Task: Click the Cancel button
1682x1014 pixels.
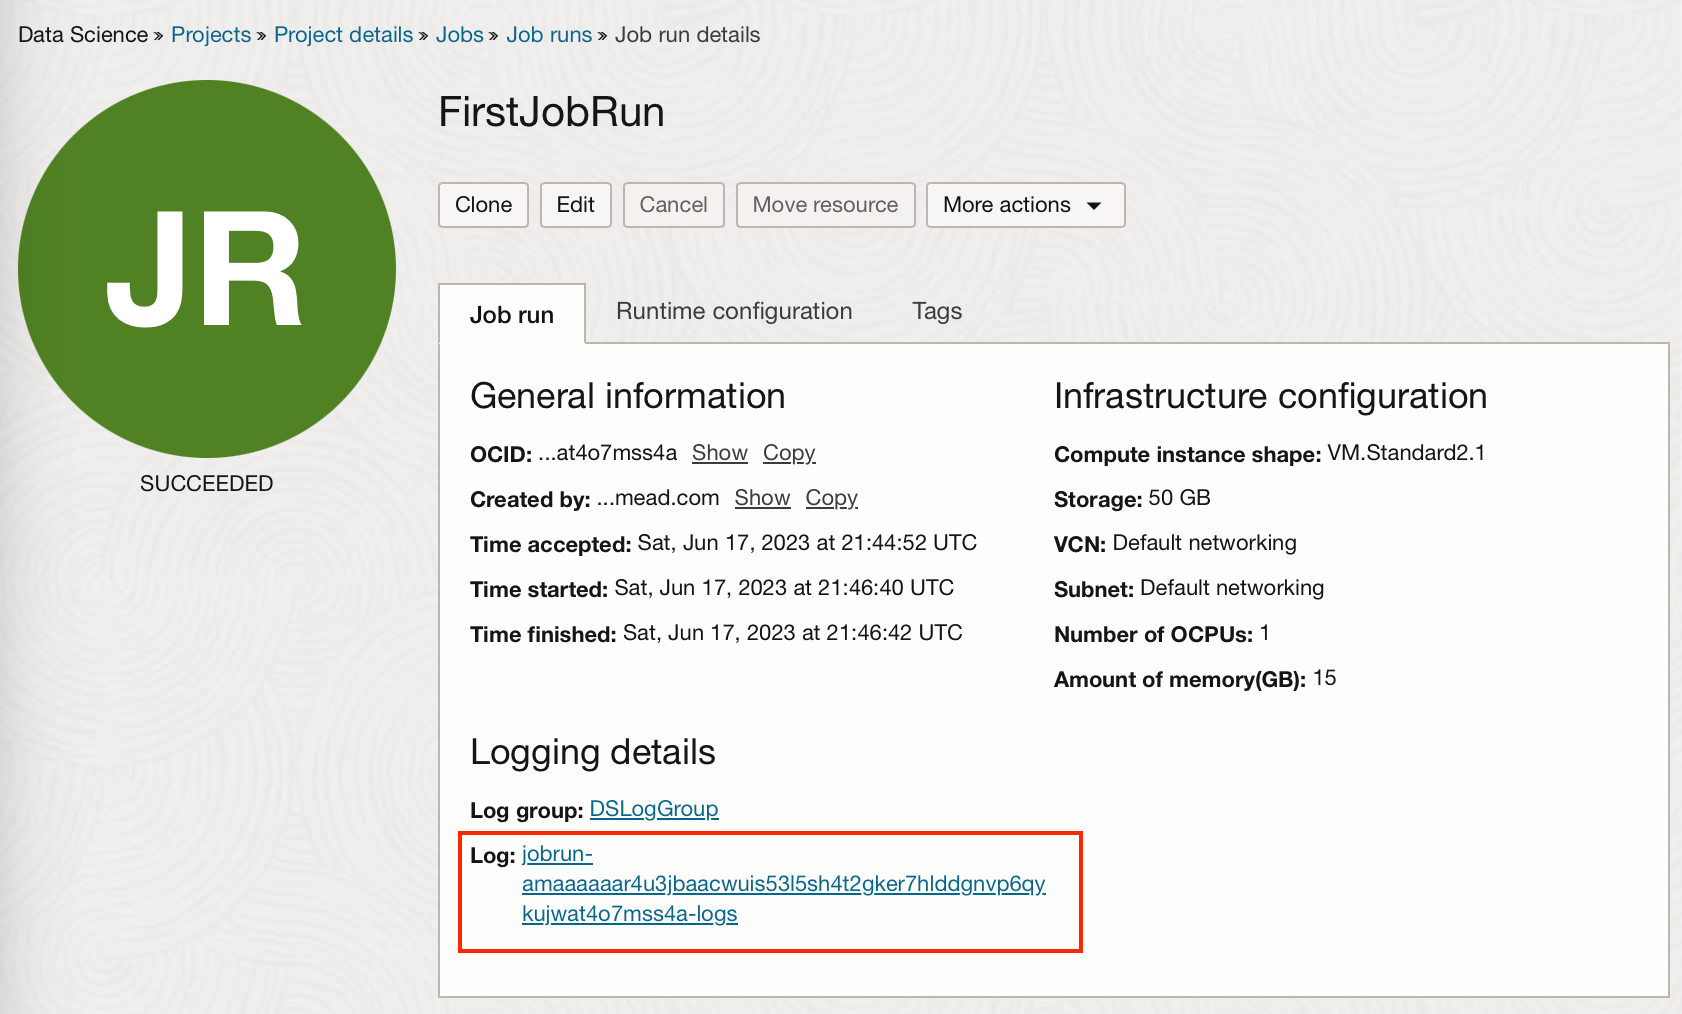Action: pyautogui.click(x=673, y=205)
